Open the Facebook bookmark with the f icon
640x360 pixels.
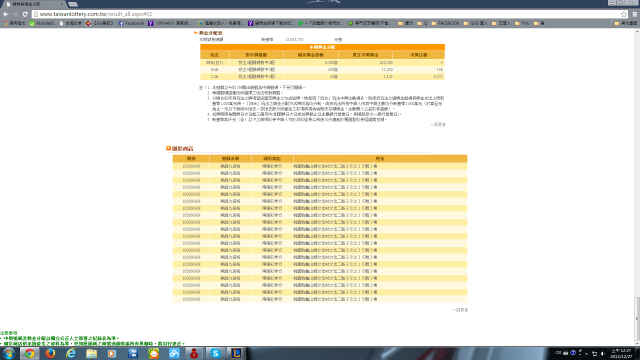coord(131,23)
